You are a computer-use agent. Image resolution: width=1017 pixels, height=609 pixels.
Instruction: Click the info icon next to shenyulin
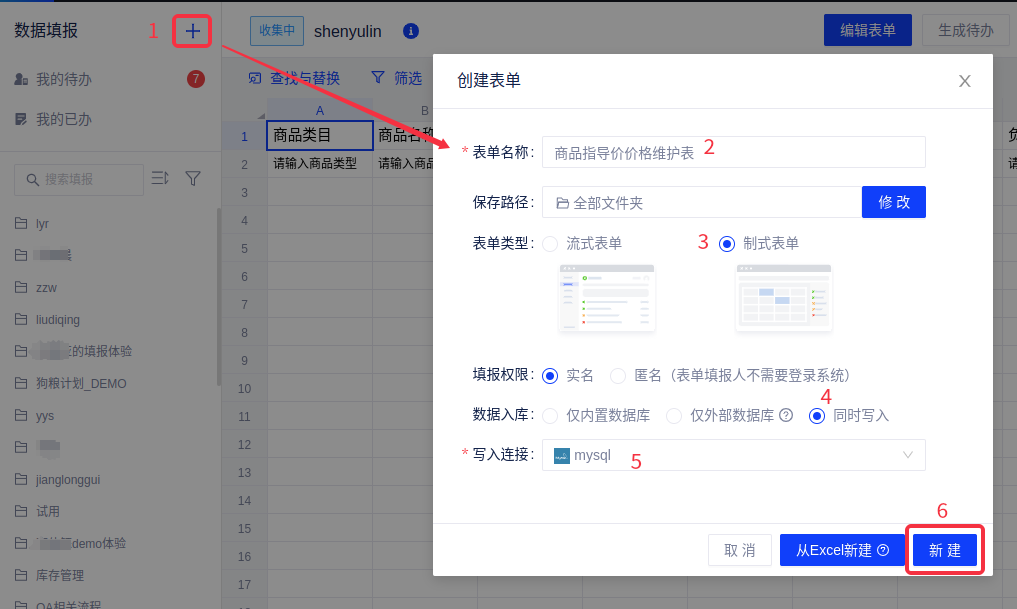(410, 31)
